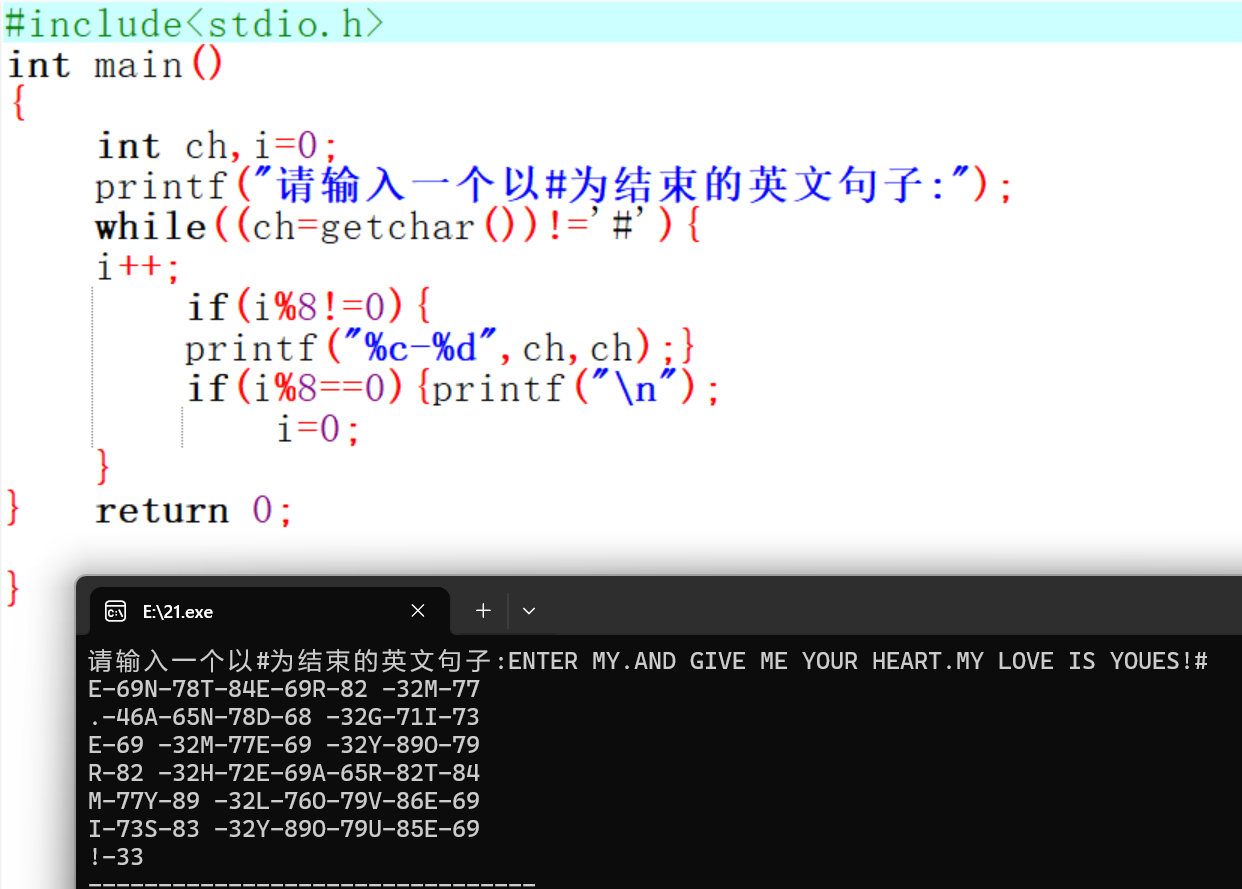Click the console icon on the terminal tab
The height and width of the screenshot is (889, 1242).
tap(116, 611)
